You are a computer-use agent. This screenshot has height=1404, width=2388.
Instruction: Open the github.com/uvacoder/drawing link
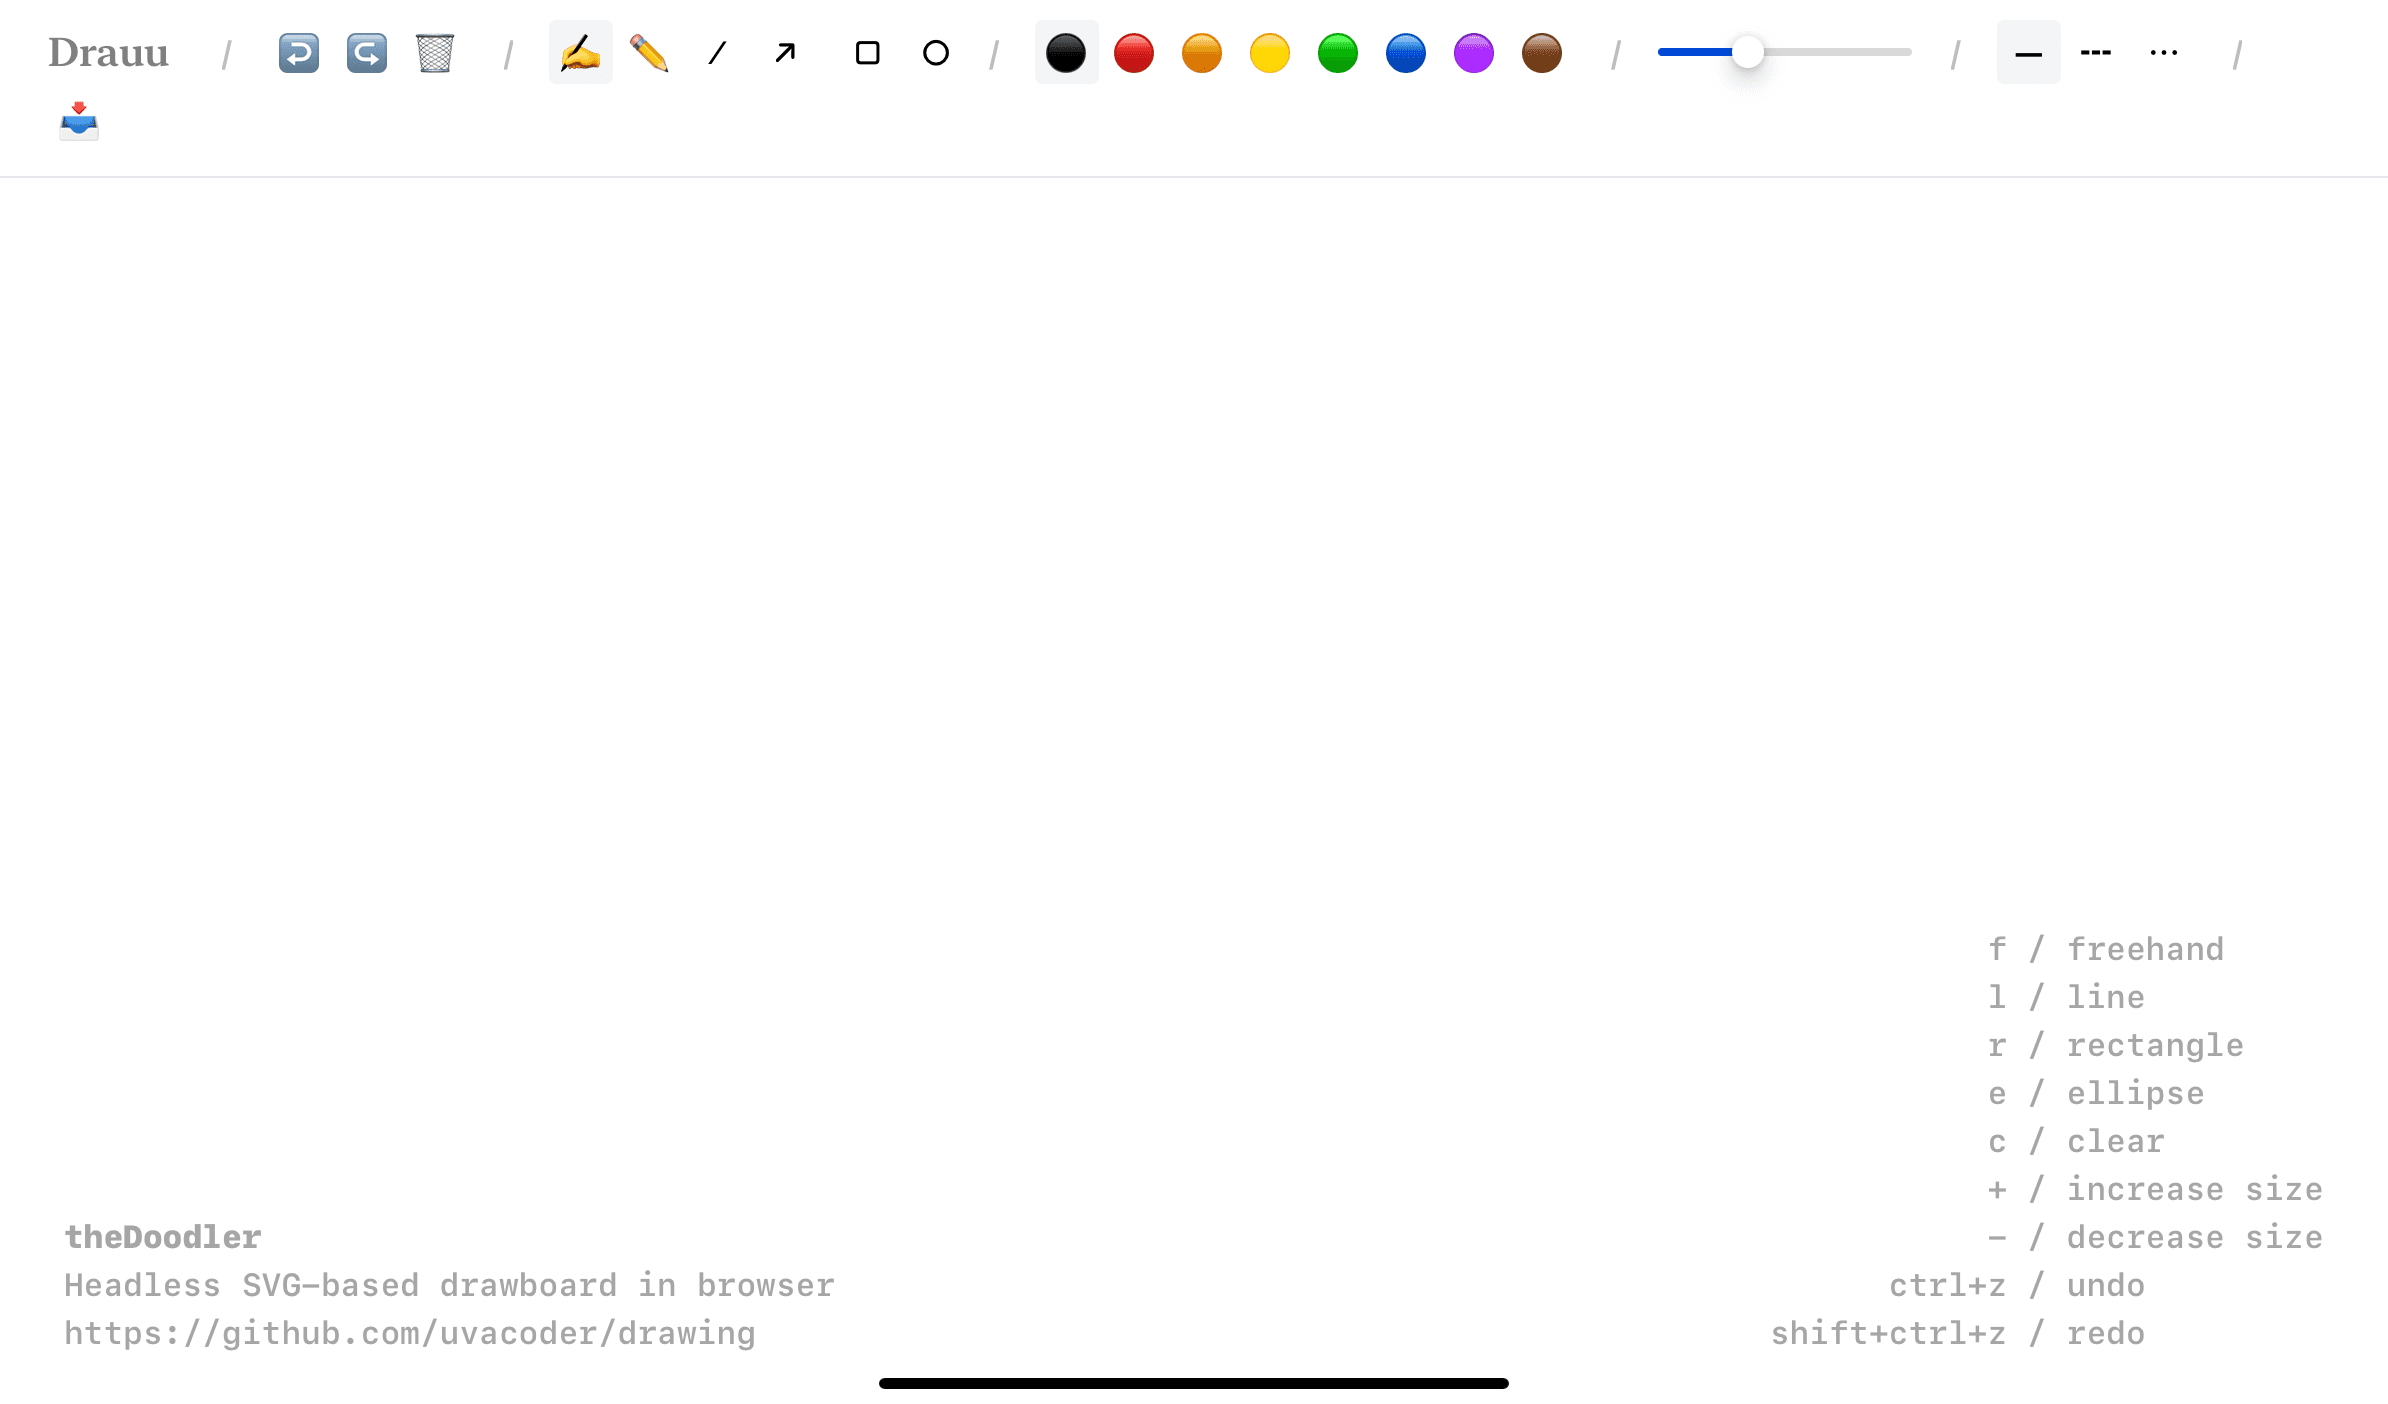pos(410,1333)
